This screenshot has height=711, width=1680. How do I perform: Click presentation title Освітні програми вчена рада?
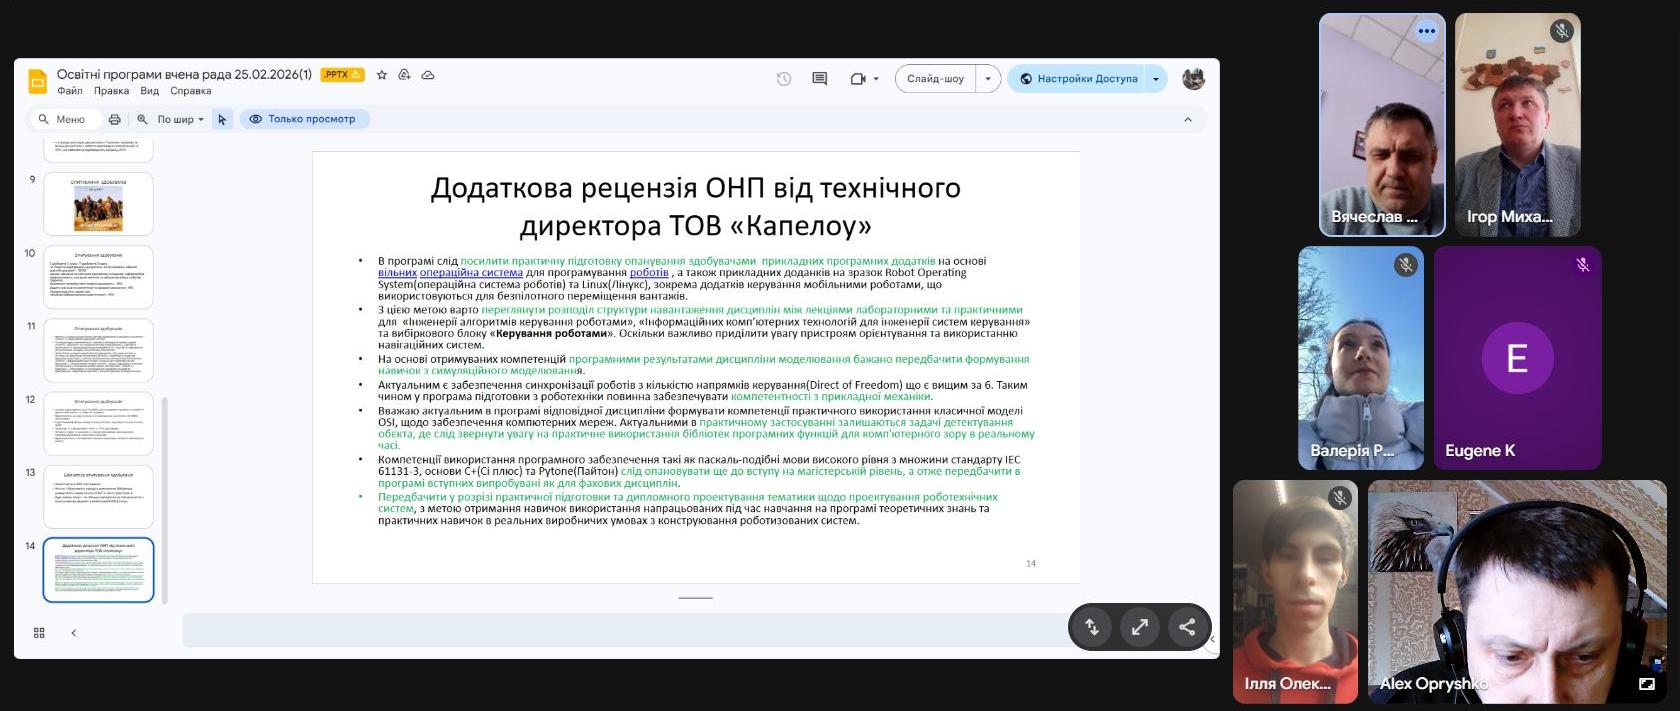(184, 75)
